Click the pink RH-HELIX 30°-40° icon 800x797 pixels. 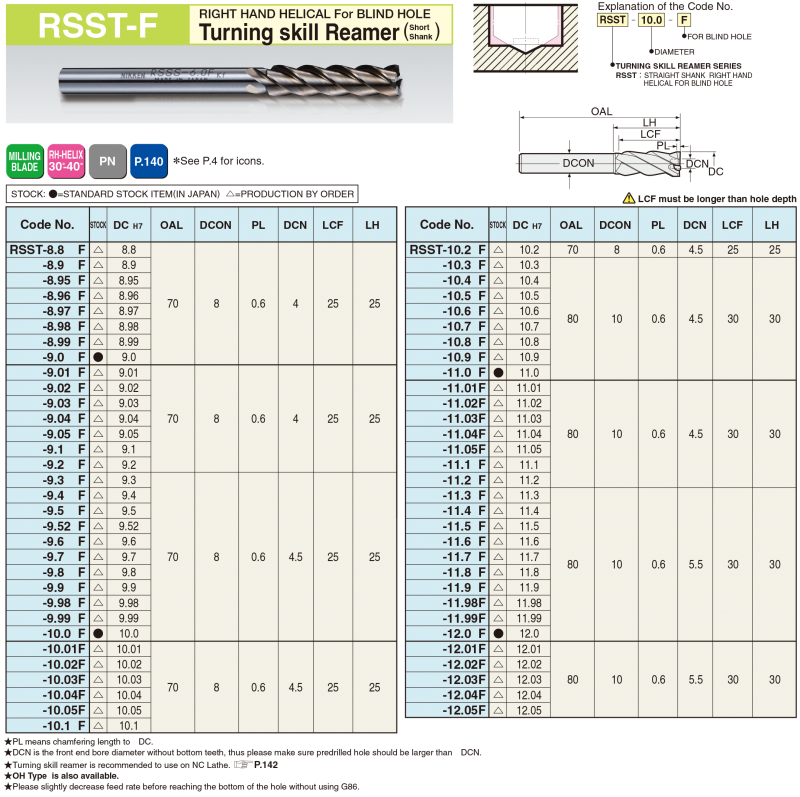pyautogui.click(x=66, y=161)
